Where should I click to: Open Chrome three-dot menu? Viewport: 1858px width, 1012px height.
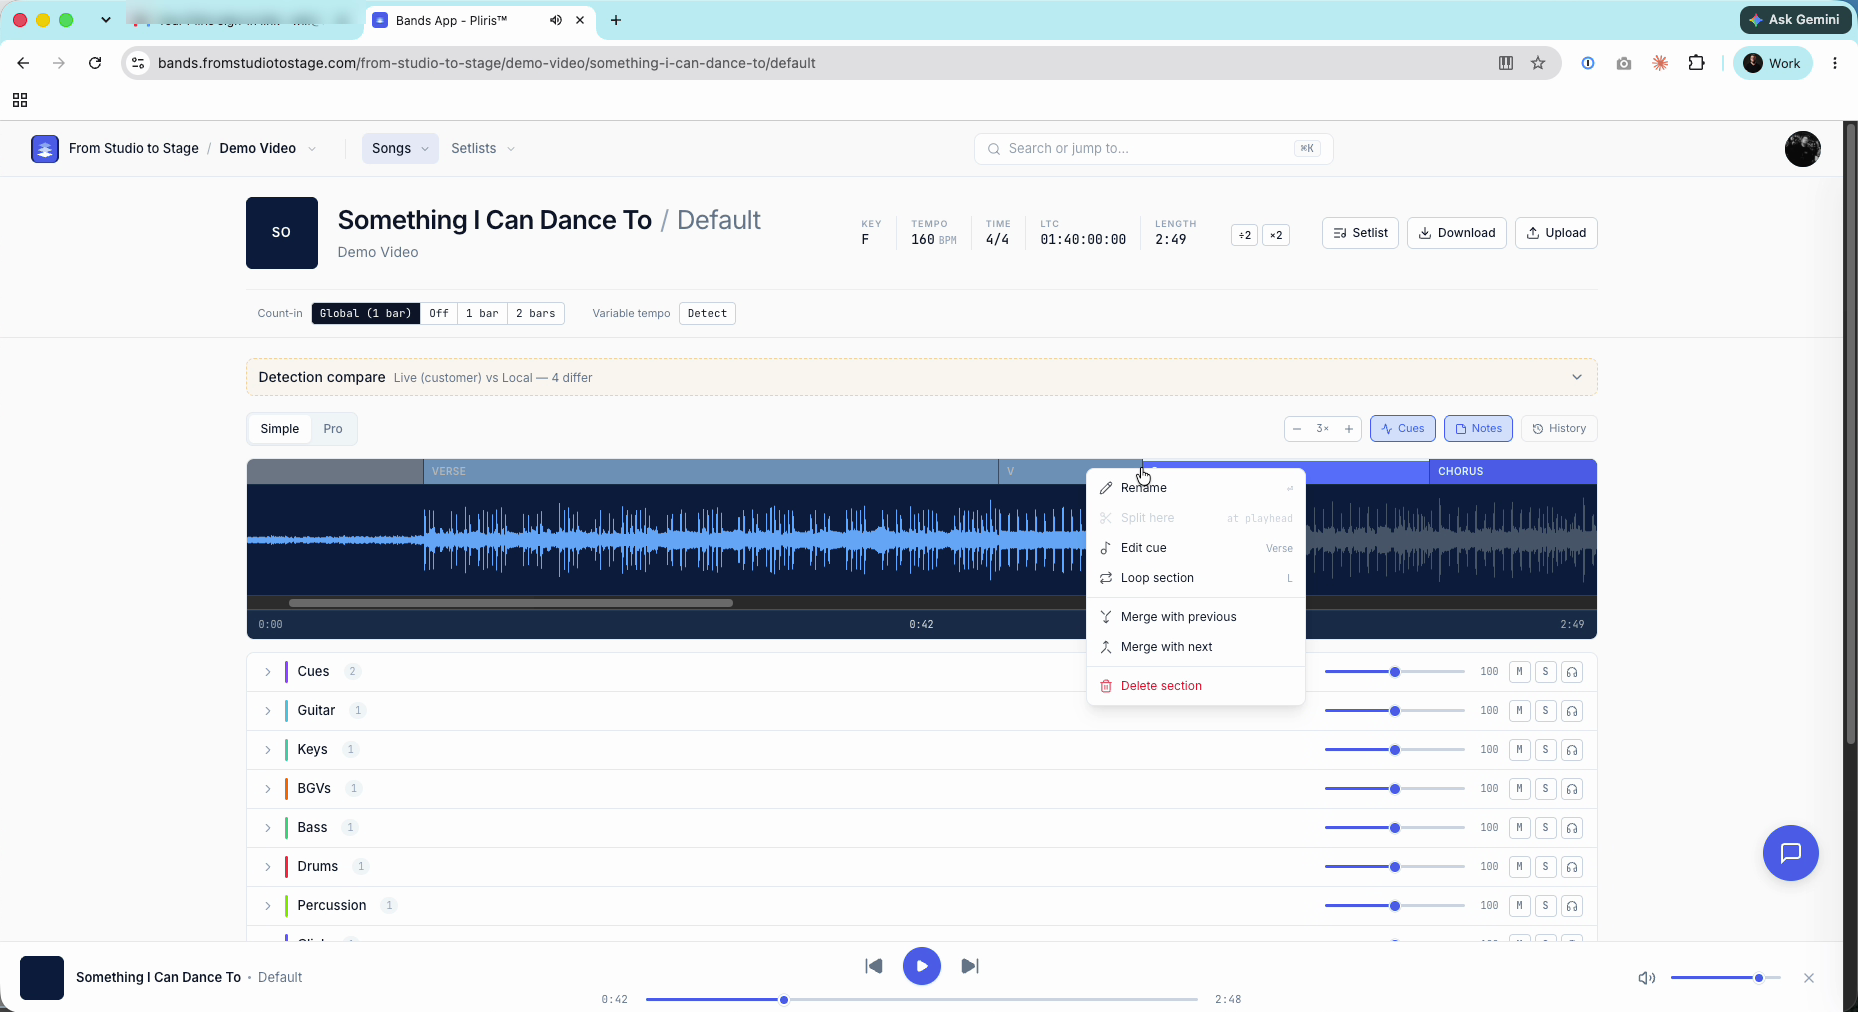coord(1834,63)
